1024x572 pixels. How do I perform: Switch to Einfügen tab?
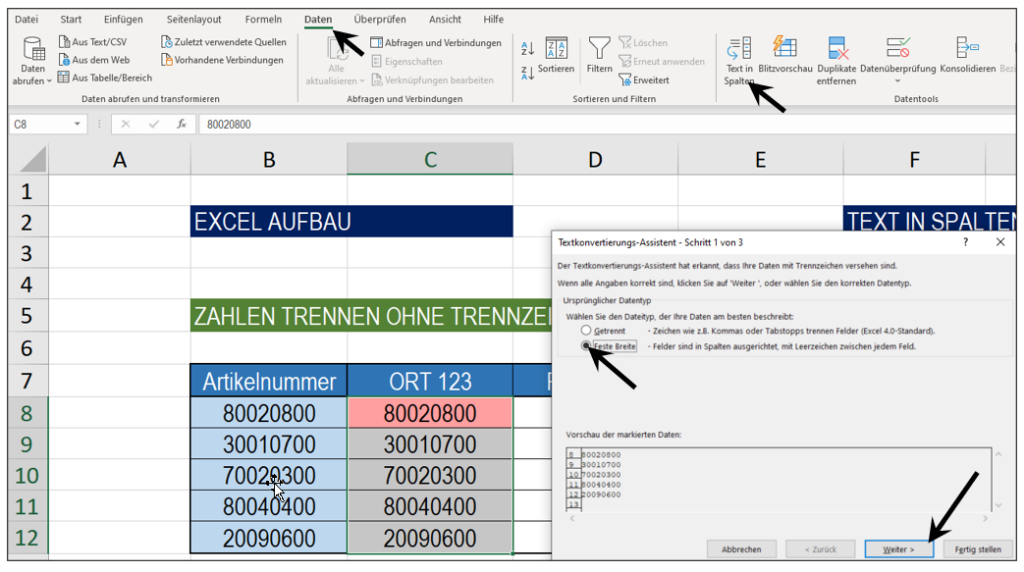coord(123,19)
